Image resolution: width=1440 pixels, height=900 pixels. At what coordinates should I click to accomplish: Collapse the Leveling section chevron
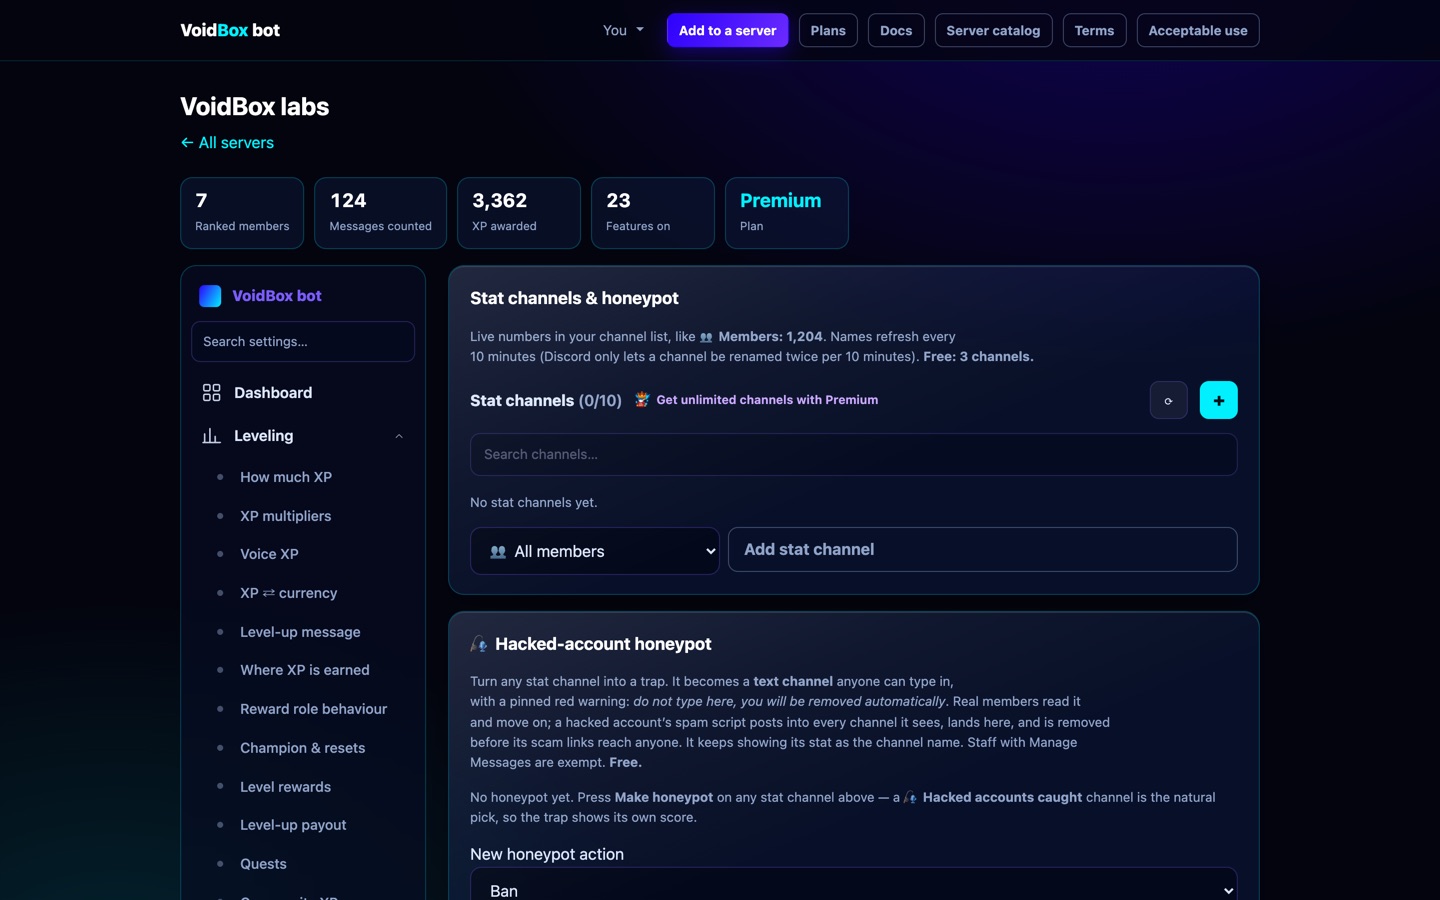pos(399,436)
